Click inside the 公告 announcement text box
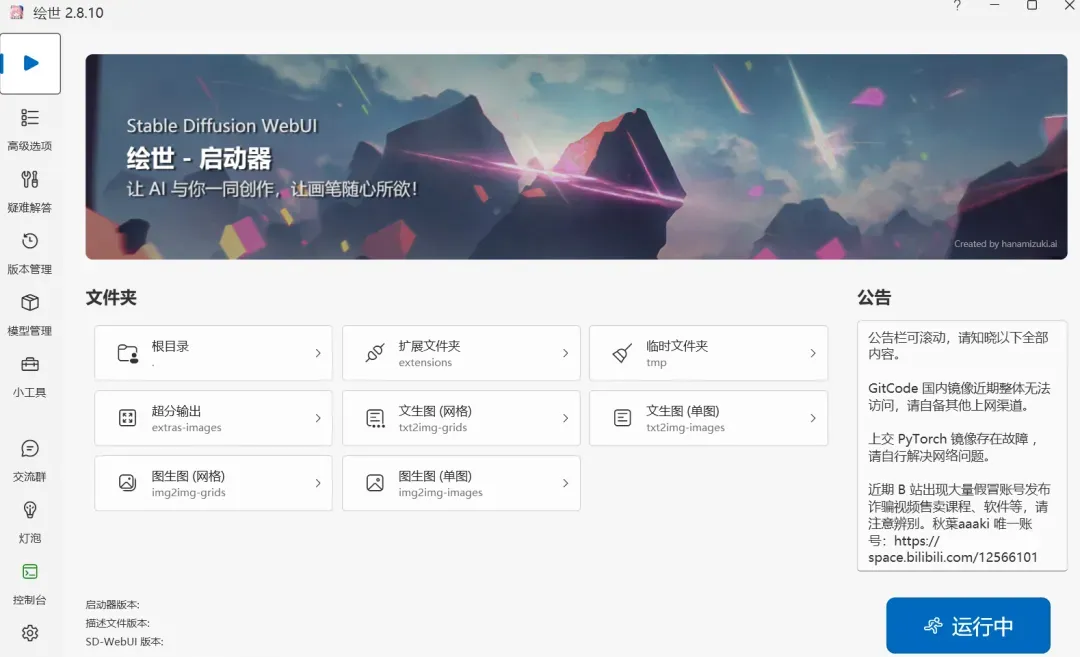 [962, 446]
